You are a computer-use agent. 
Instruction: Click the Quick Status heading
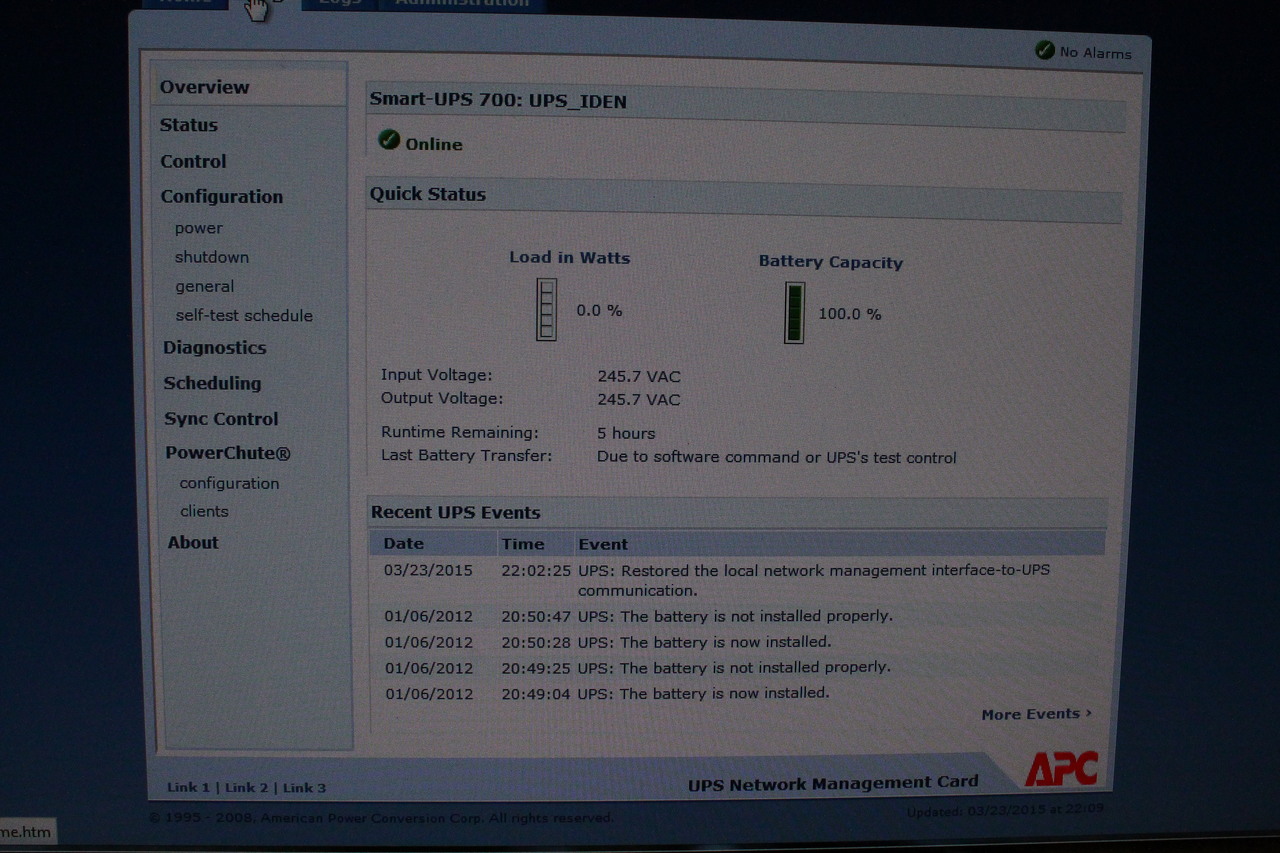428,194
